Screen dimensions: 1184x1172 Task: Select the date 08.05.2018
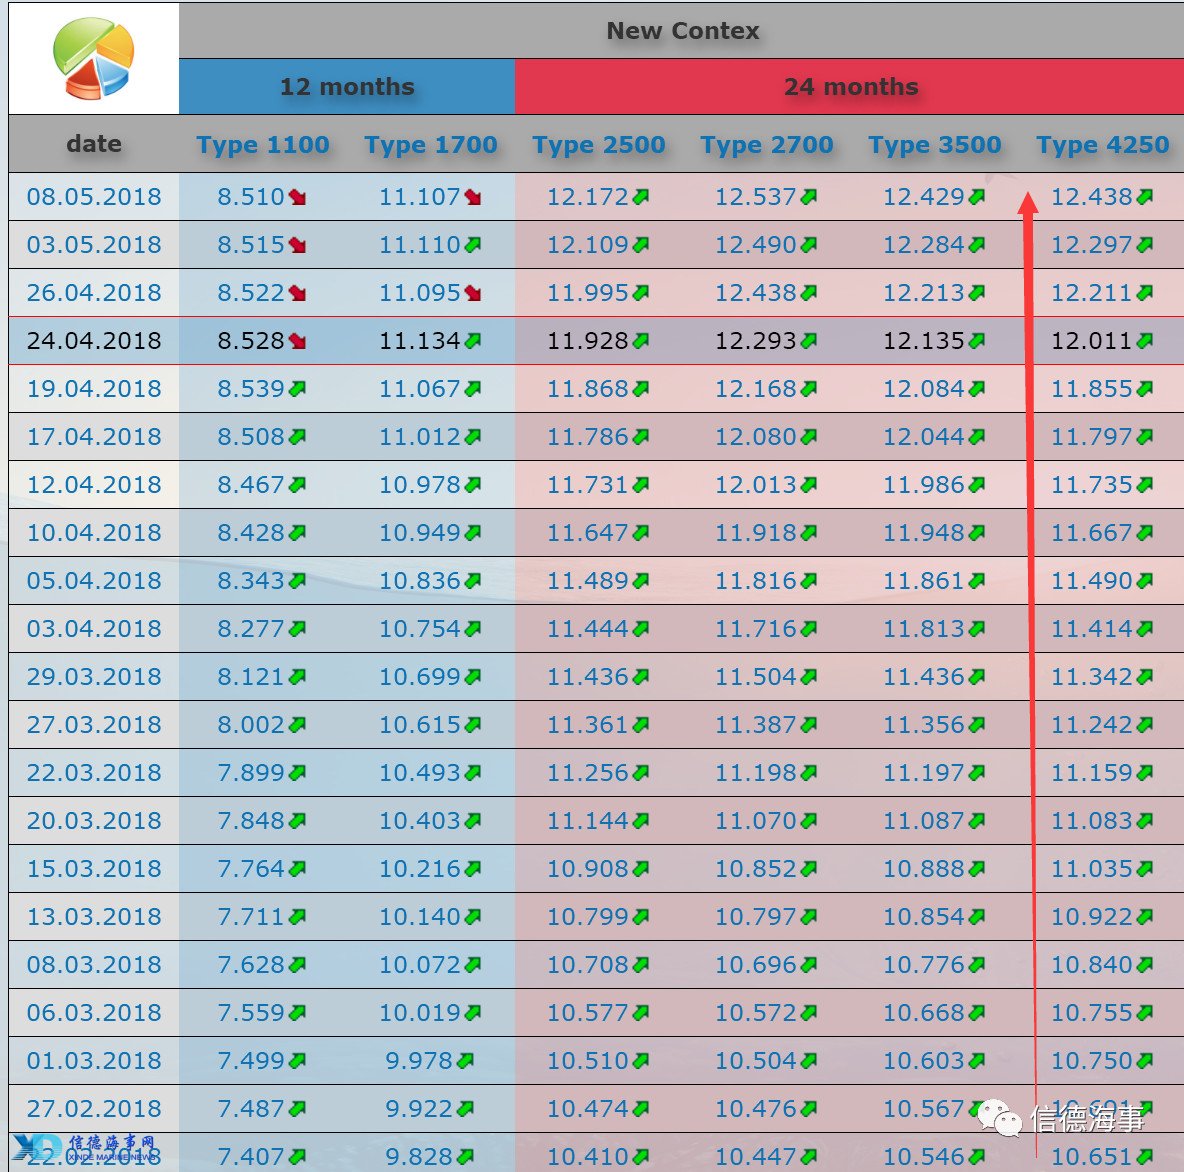click(x=94, y=196)
